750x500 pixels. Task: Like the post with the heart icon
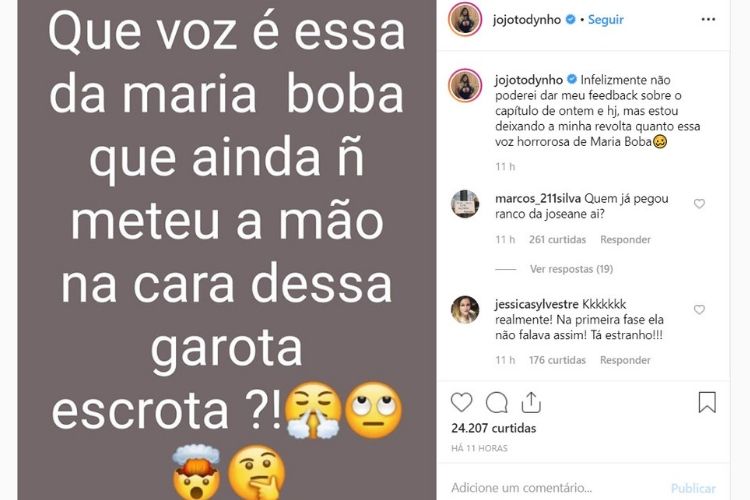pyautogui.click(x=462, y=402)
